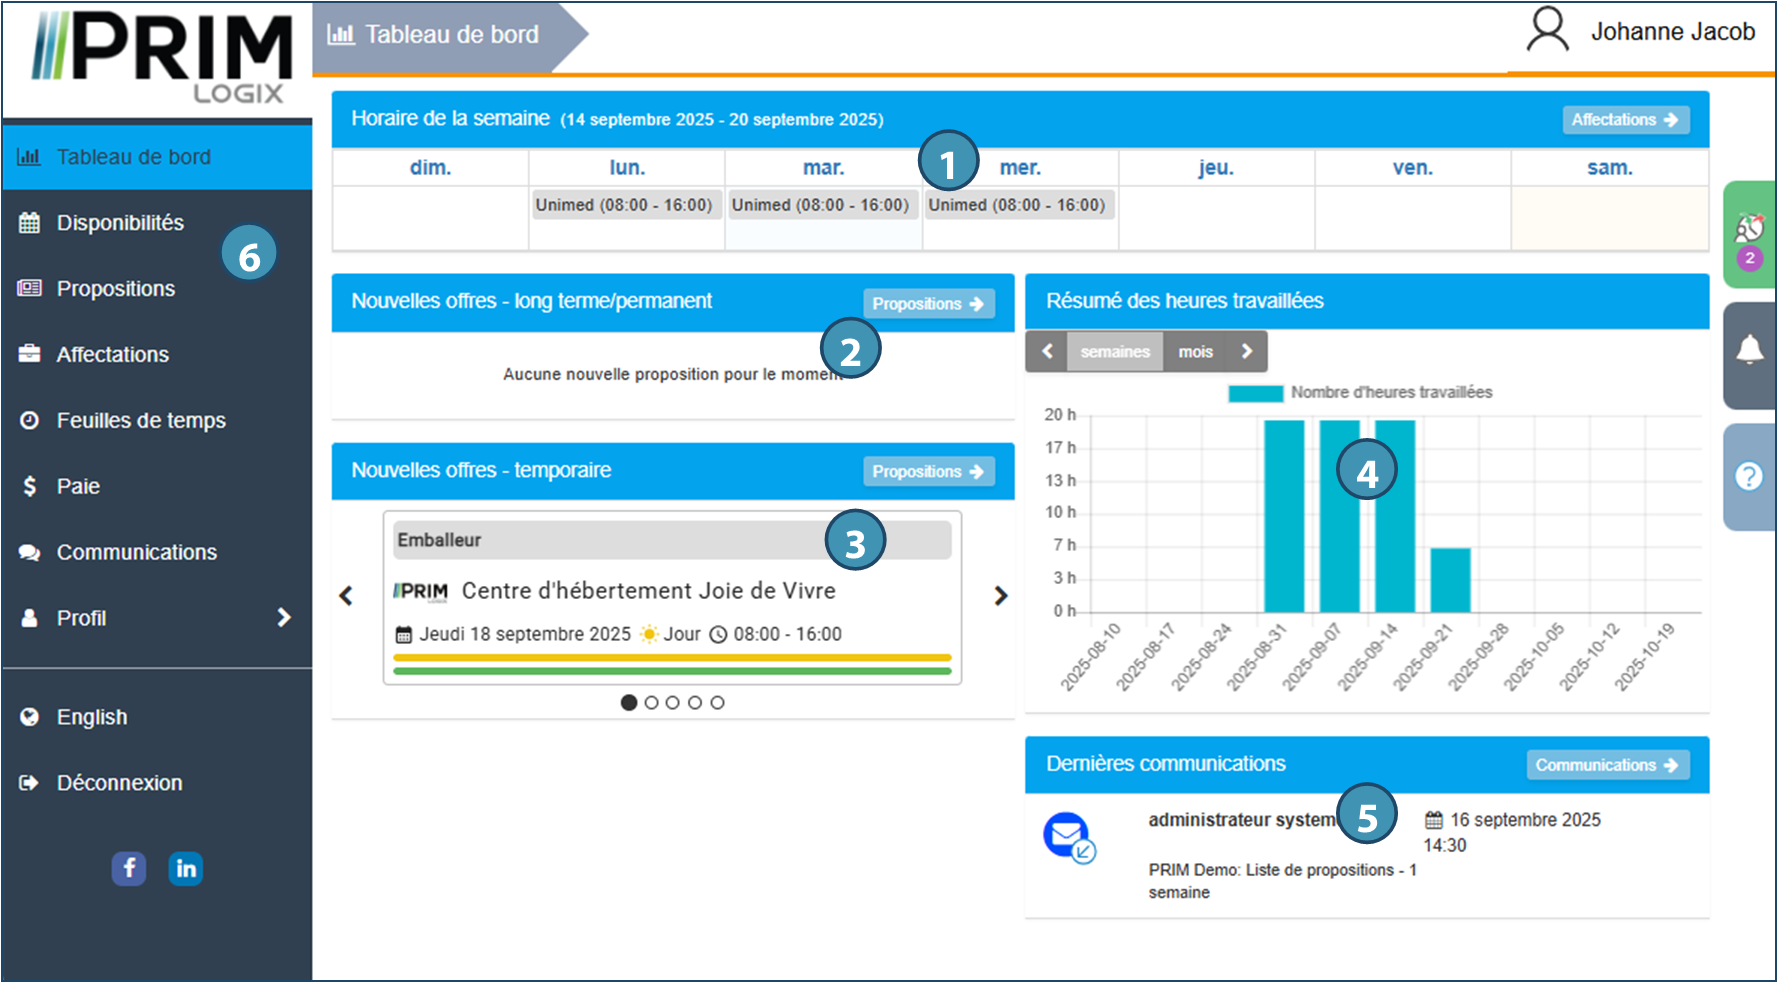
Task: Open the LinkedIn icon link
Action: (186, 868)
